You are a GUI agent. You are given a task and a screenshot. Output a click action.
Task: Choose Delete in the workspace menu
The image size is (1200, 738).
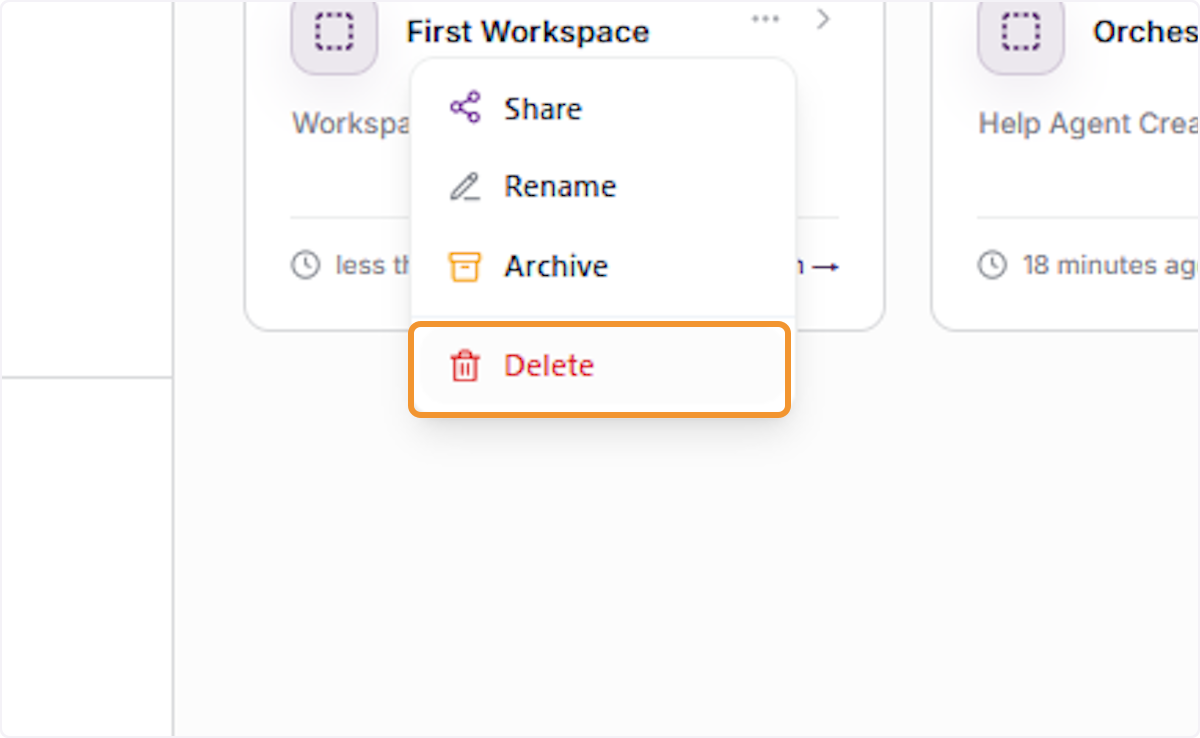[600, 366]
